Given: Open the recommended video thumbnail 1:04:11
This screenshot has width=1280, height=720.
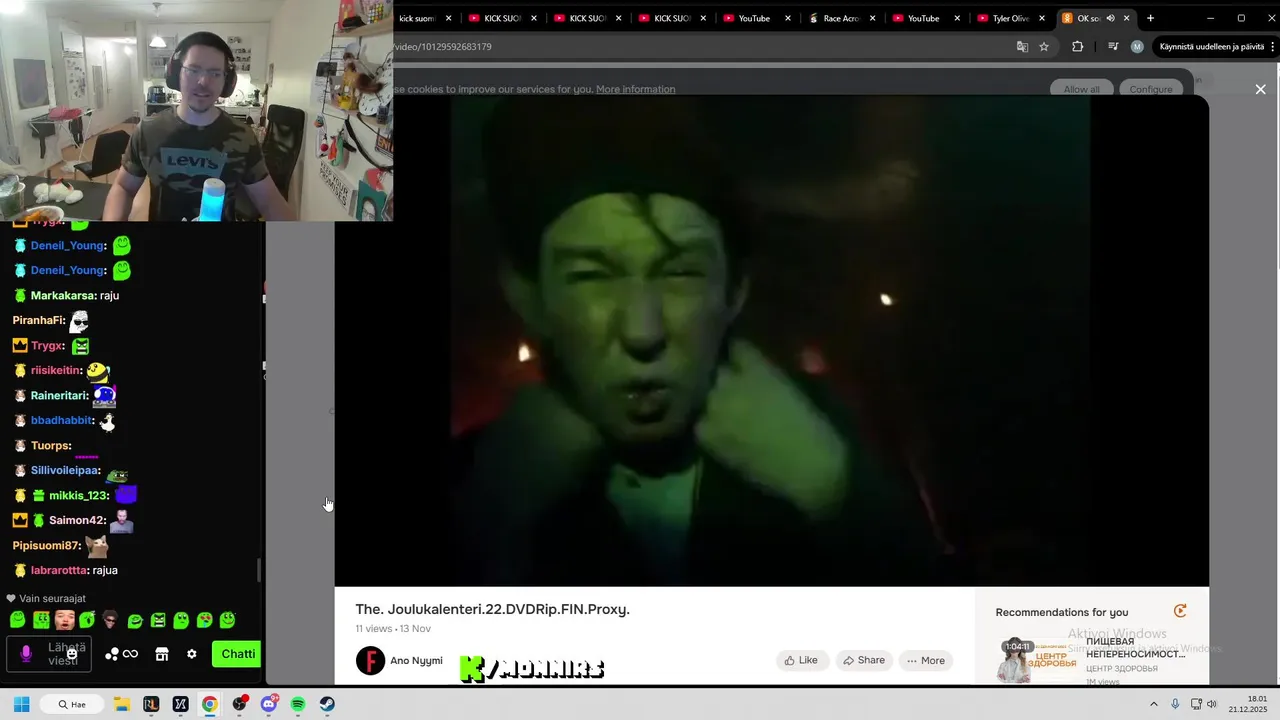Looking at the screenshot, I should coord(1037,660).
